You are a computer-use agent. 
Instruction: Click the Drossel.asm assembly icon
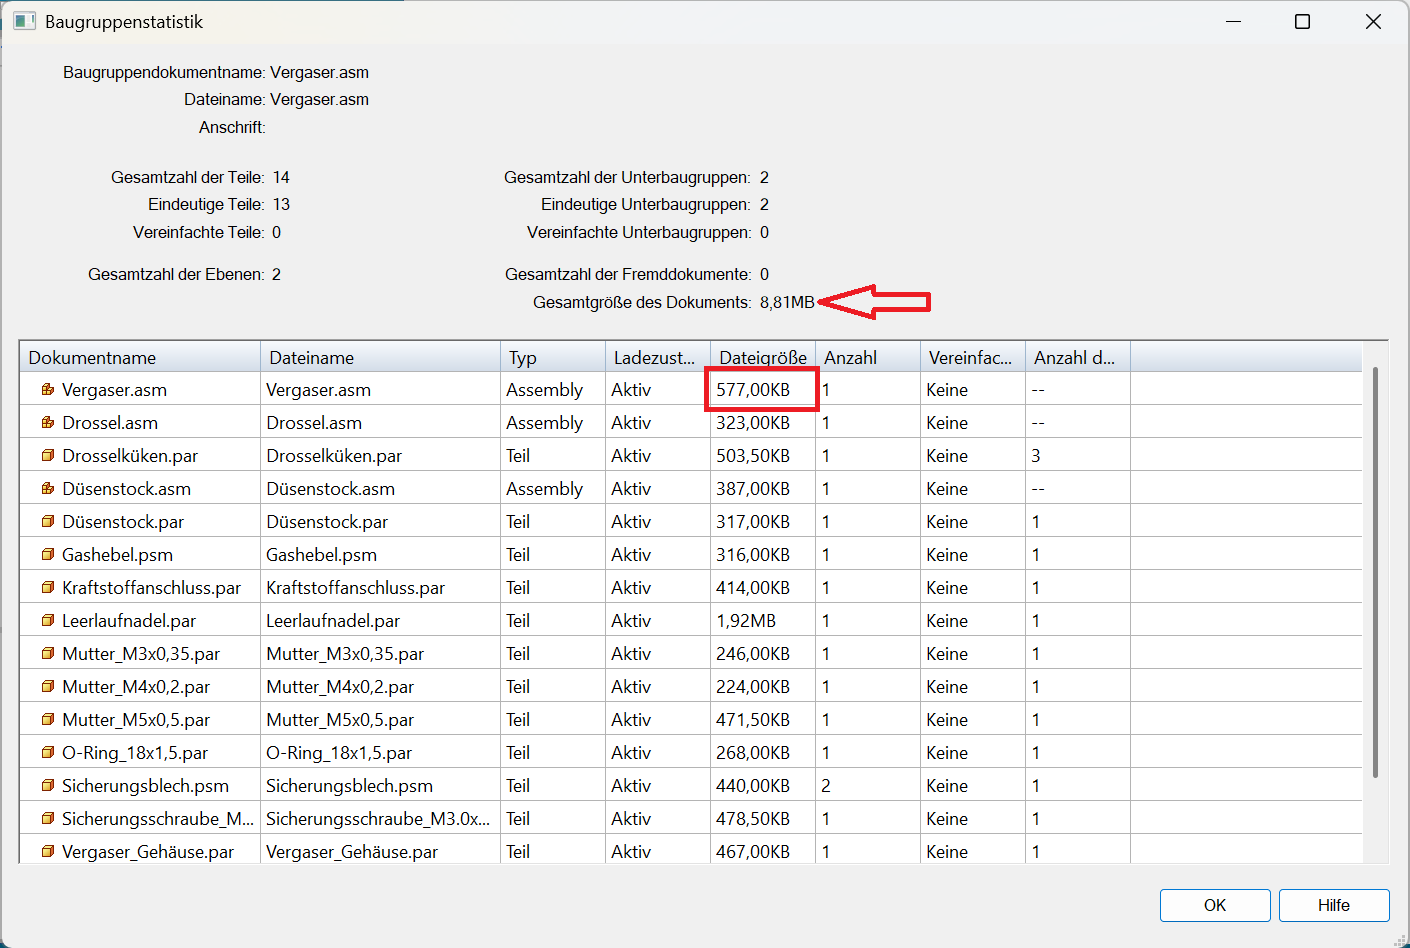(x=47, y=423)
